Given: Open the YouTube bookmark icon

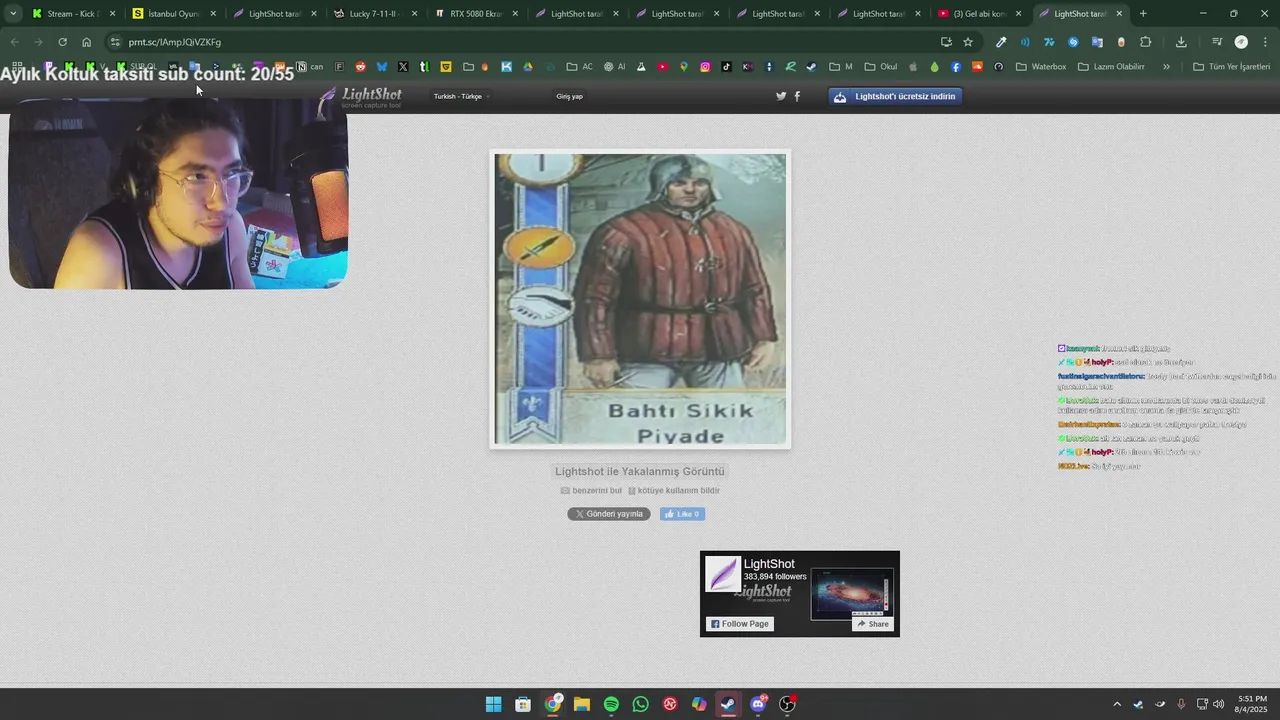Looking at the screenshot, I should (663, 67).
